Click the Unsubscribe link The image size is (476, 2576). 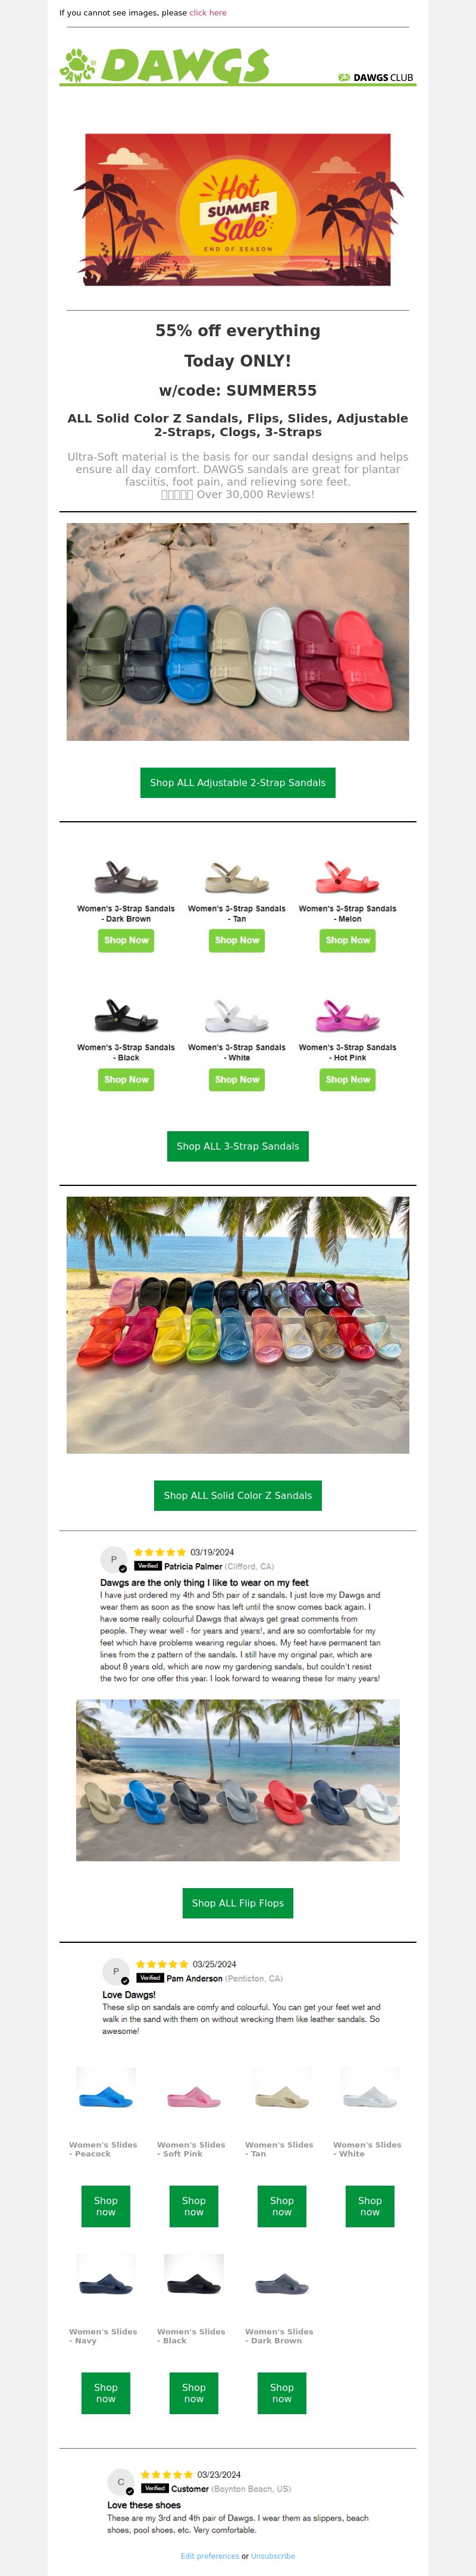click(x=273, y=2556)
